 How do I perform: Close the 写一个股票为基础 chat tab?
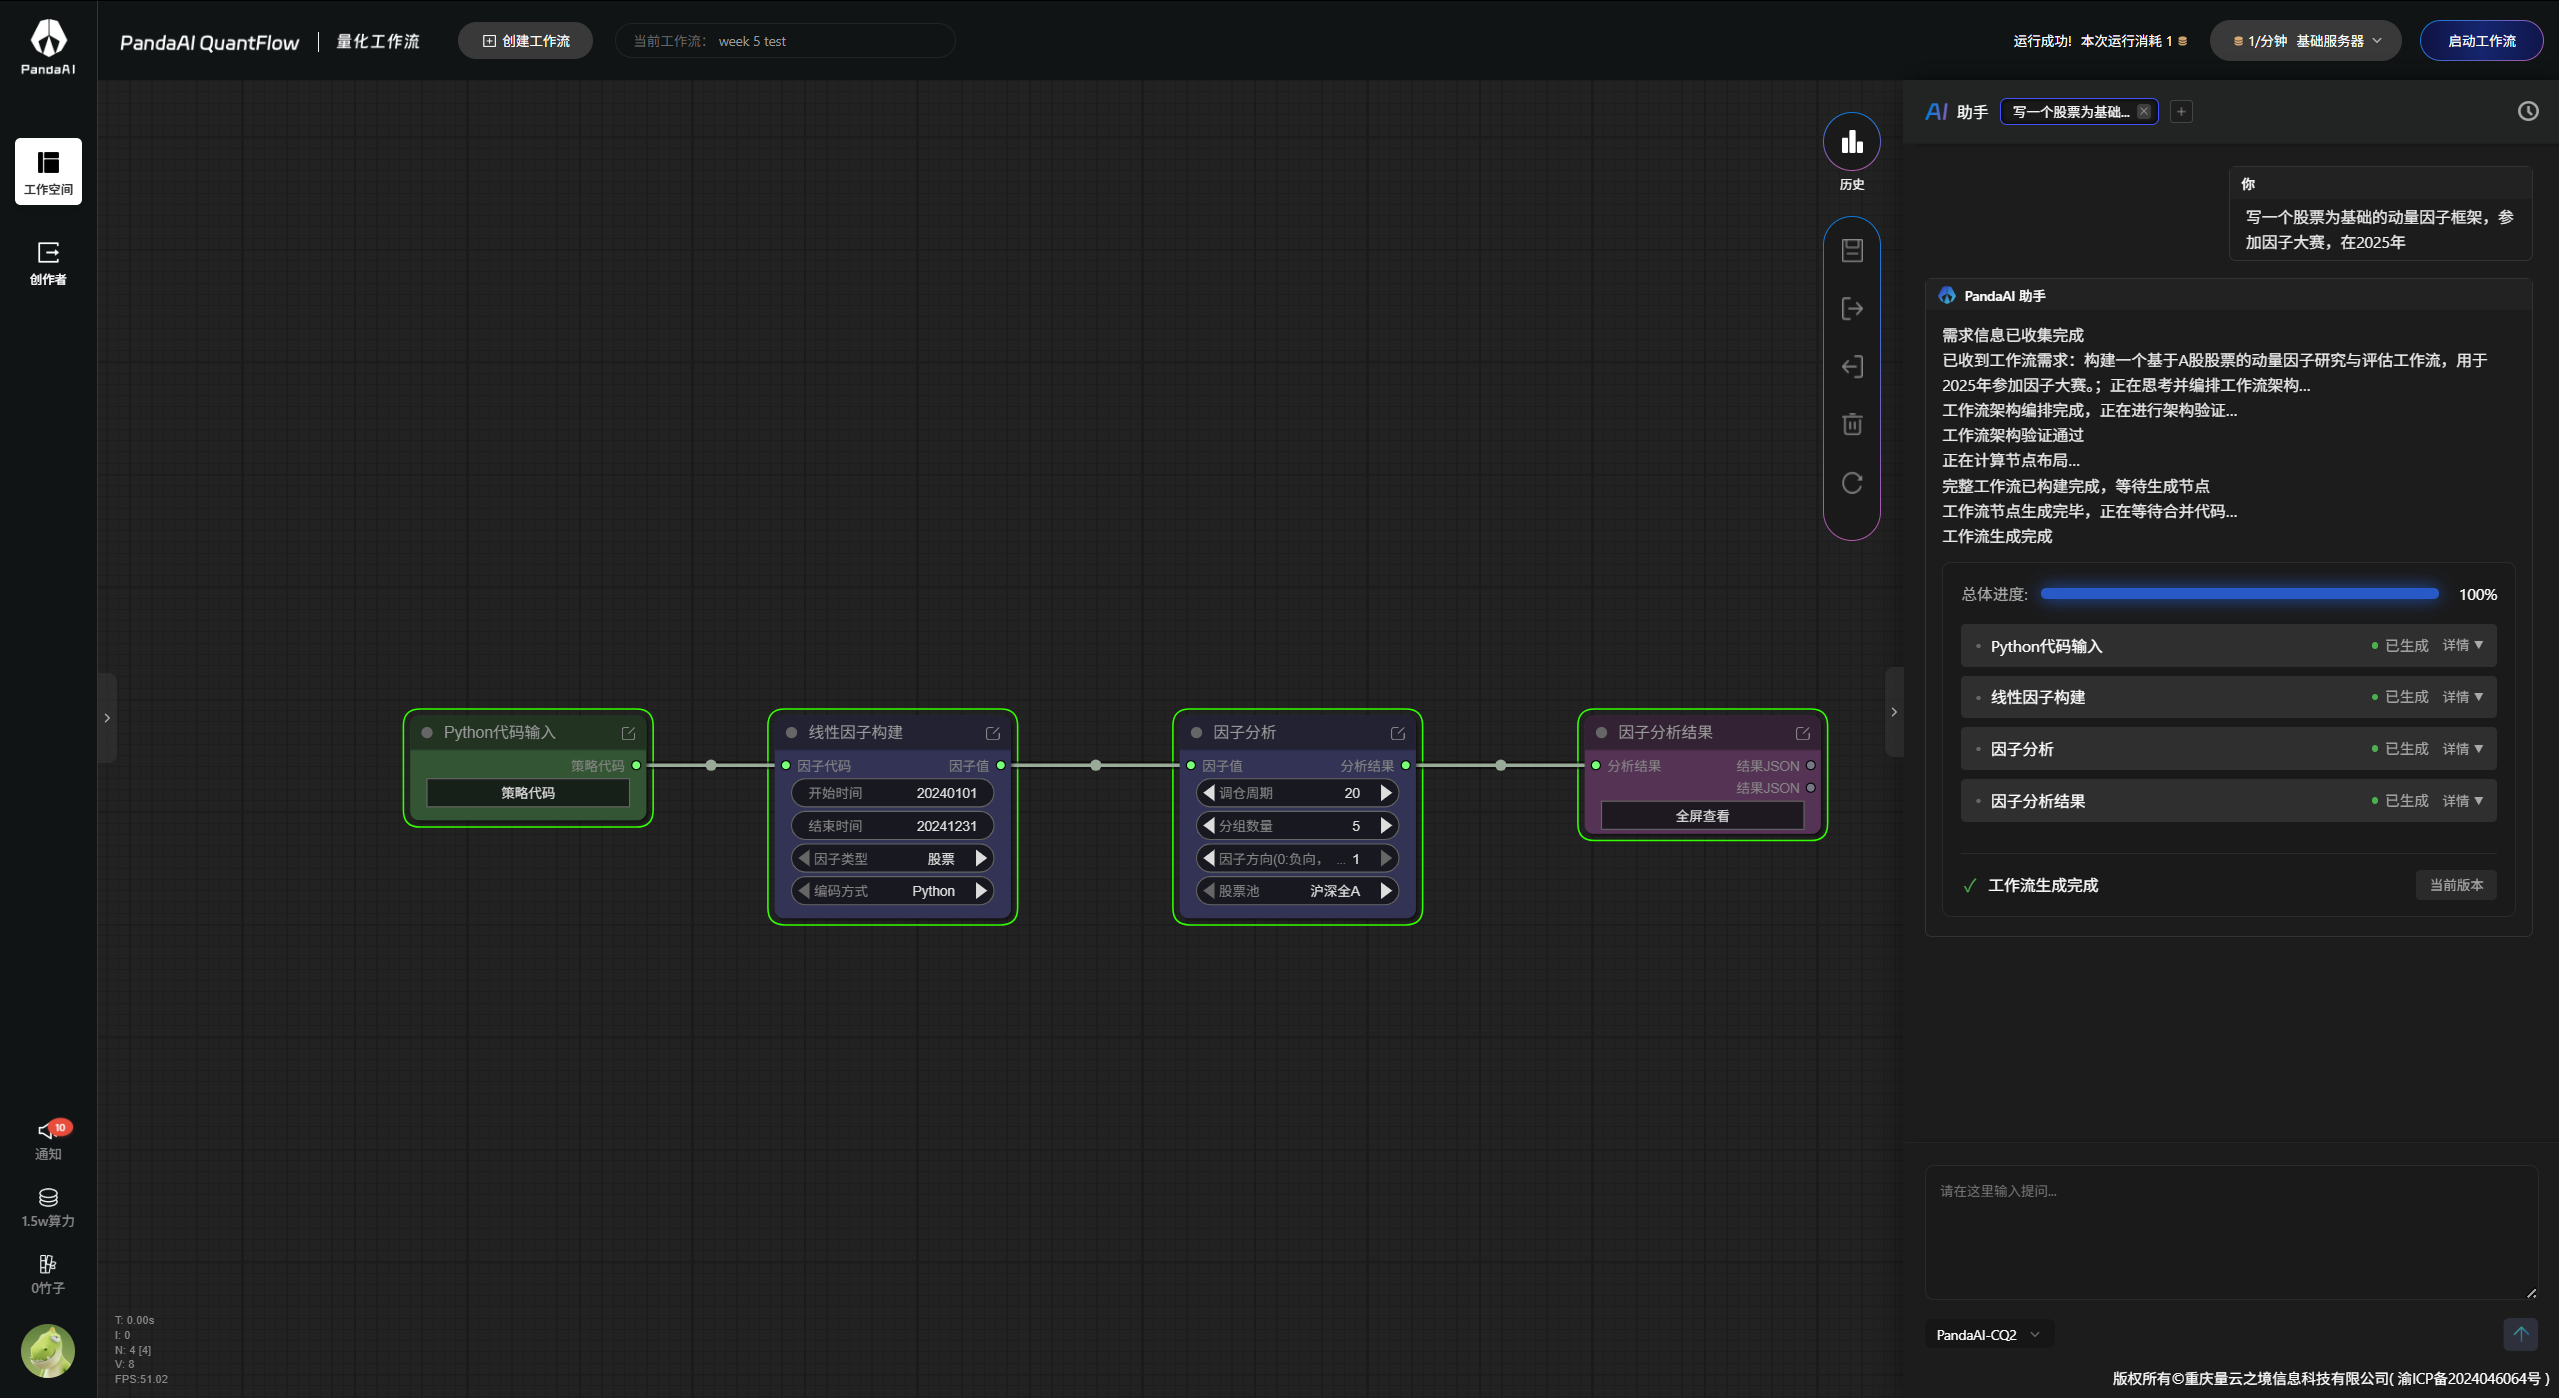pos(2144,112)
